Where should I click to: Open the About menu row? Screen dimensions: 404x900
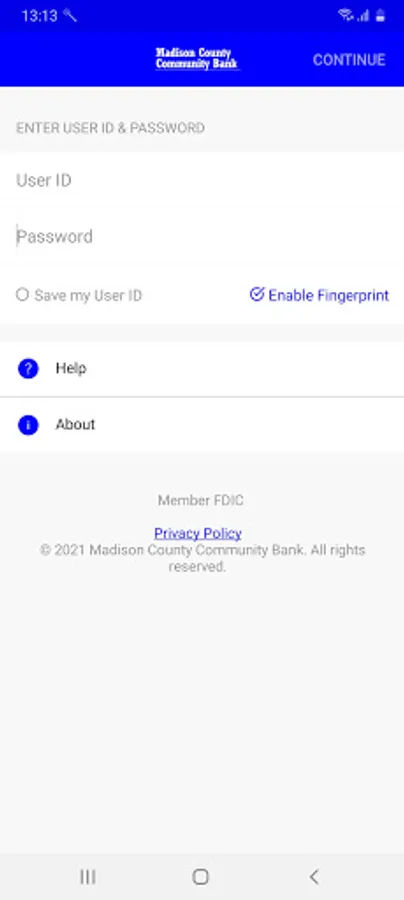pyautogui.click(x=202, y=425)
